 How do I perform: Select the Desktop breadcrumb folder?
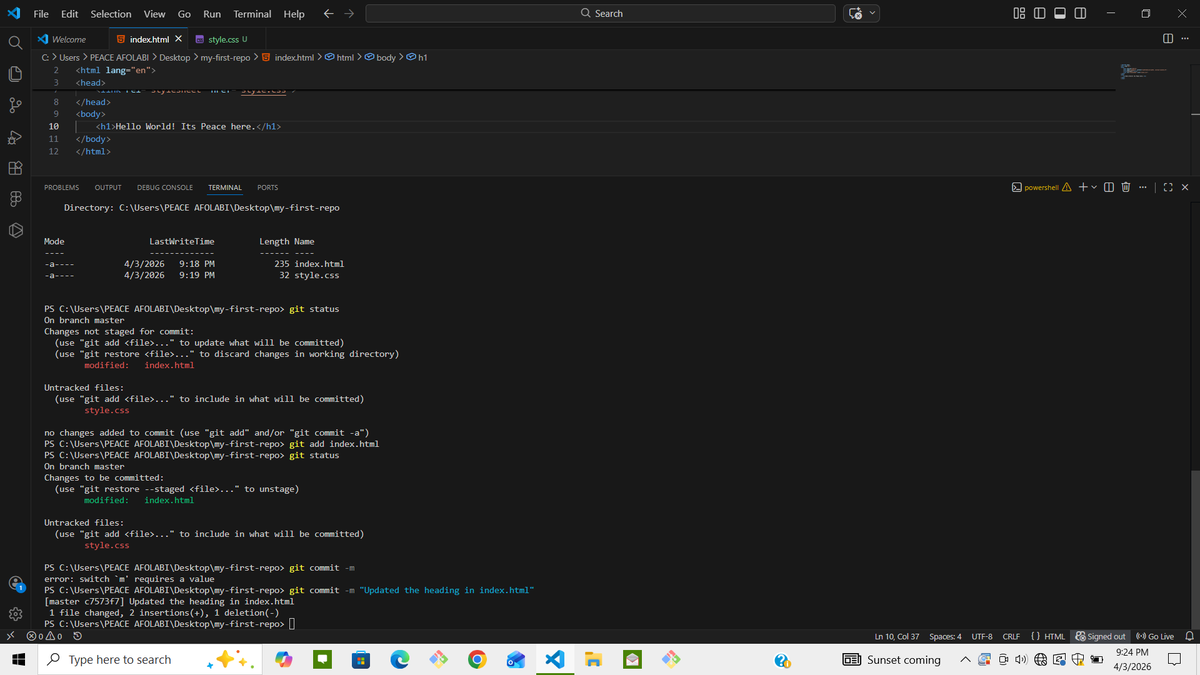coord(175,57)
